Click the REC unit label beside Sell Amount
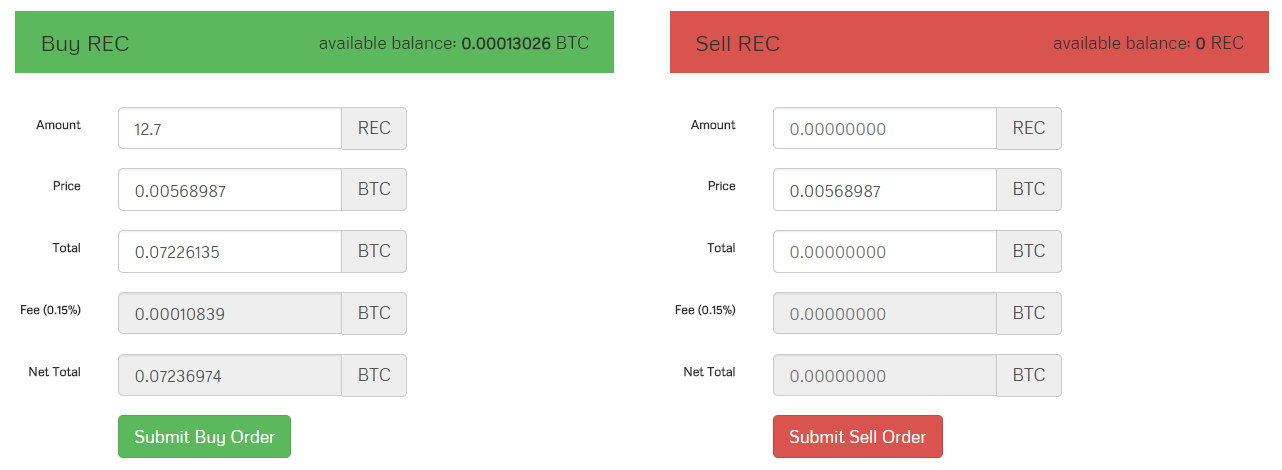This screenshot has height=470, width=1282. (1028, 128)
